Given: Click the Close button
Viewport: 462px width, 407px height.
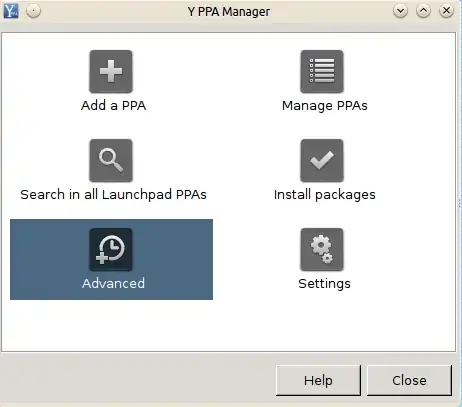Looking at the screenshot, I should pyautogui.click(x=409, y=380).
